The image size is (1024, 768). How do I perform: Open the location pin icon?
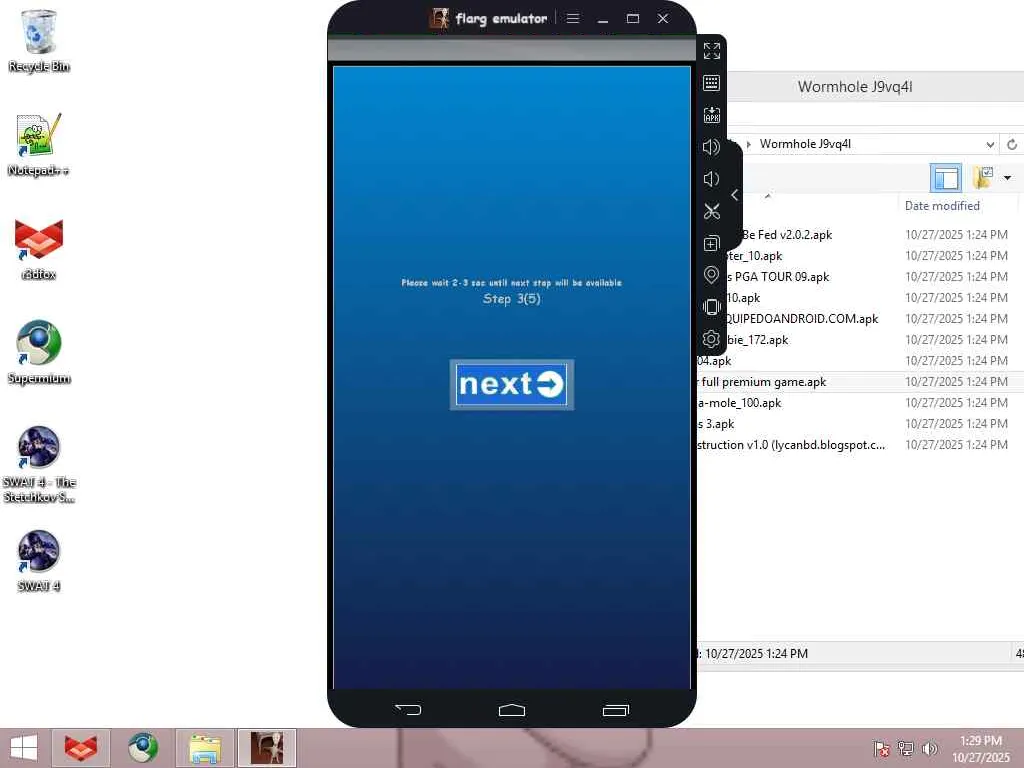pyautogui.click(x=711, y=275)
